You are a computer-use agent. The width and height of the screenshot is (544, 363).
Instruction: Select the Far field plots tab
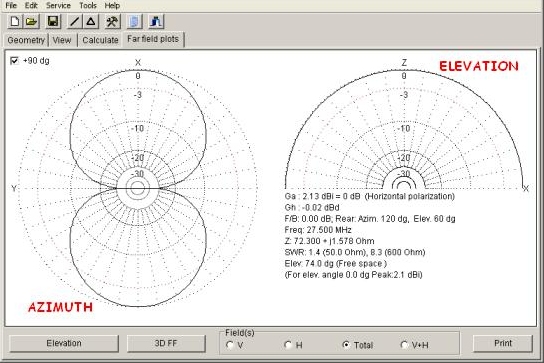[x=153, y=39]
